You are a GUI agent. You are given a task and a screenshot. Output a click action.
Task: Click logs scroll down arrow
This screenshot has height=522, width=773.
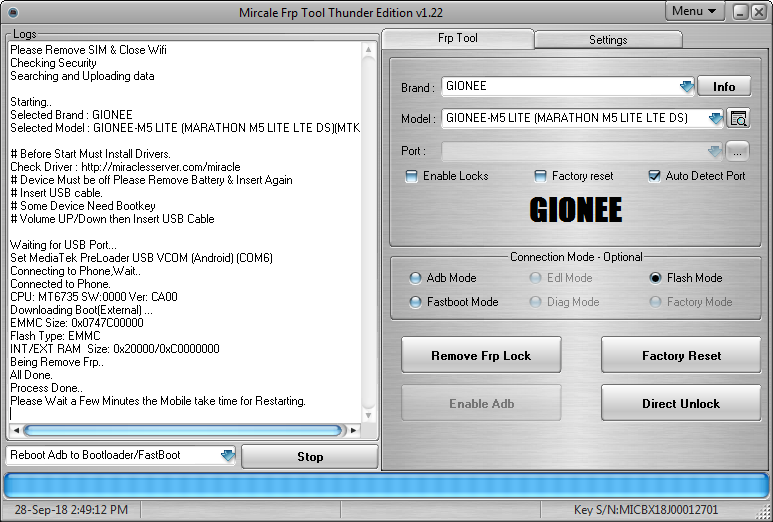click(368, 416)
